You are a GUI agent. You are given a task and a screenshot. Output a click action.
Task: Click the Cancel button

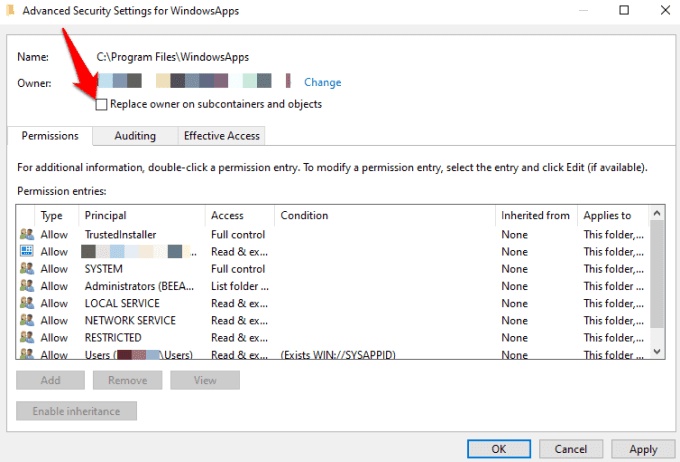(571, 448)
